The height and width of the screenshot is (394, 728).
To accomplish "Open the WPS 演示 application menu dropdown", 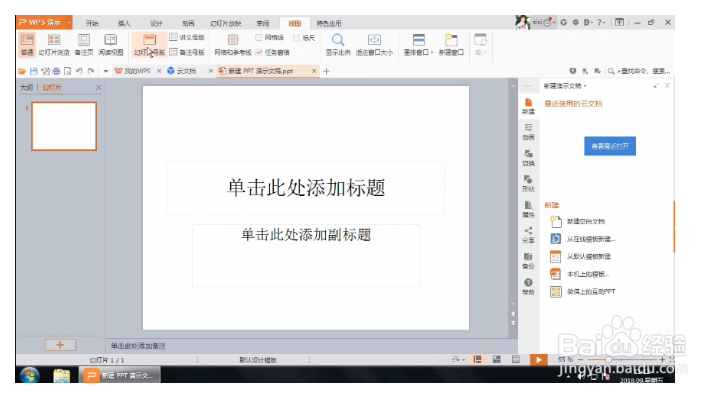I will pos(69,22).
